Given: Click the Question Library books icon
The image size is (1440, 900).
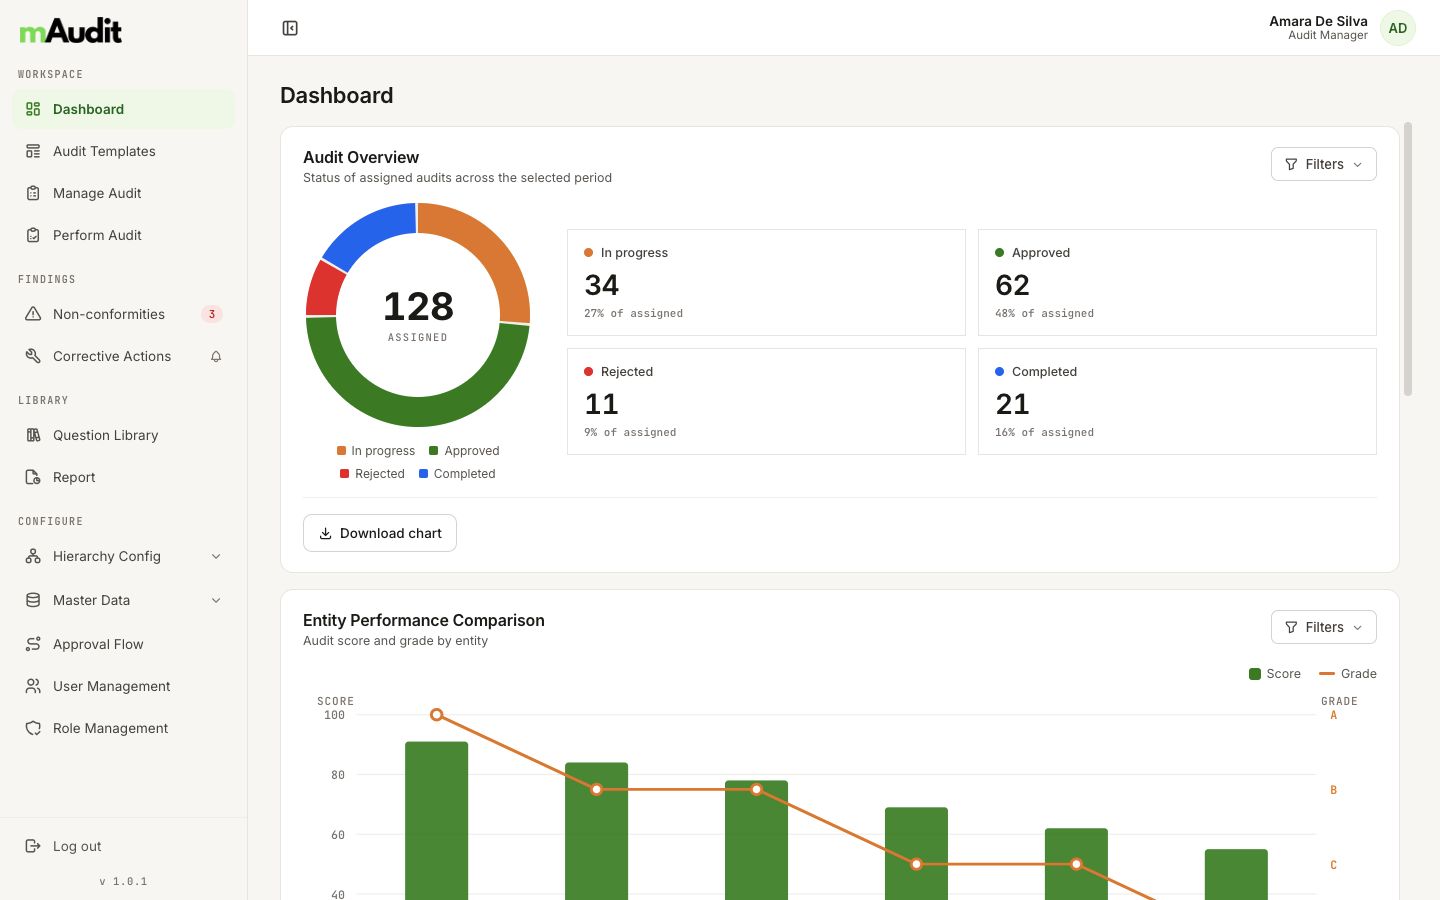Looking at the screenshot, I should pos(33,435).
